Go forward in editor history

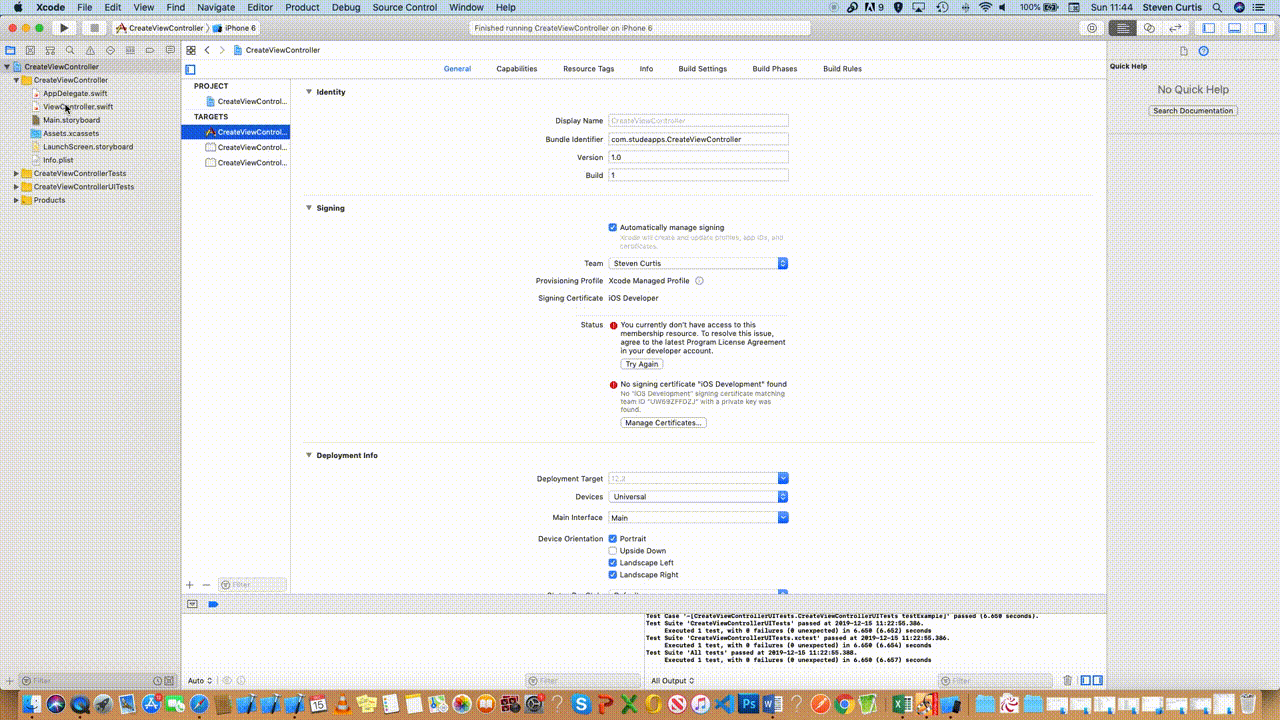[x=222, y=50]
